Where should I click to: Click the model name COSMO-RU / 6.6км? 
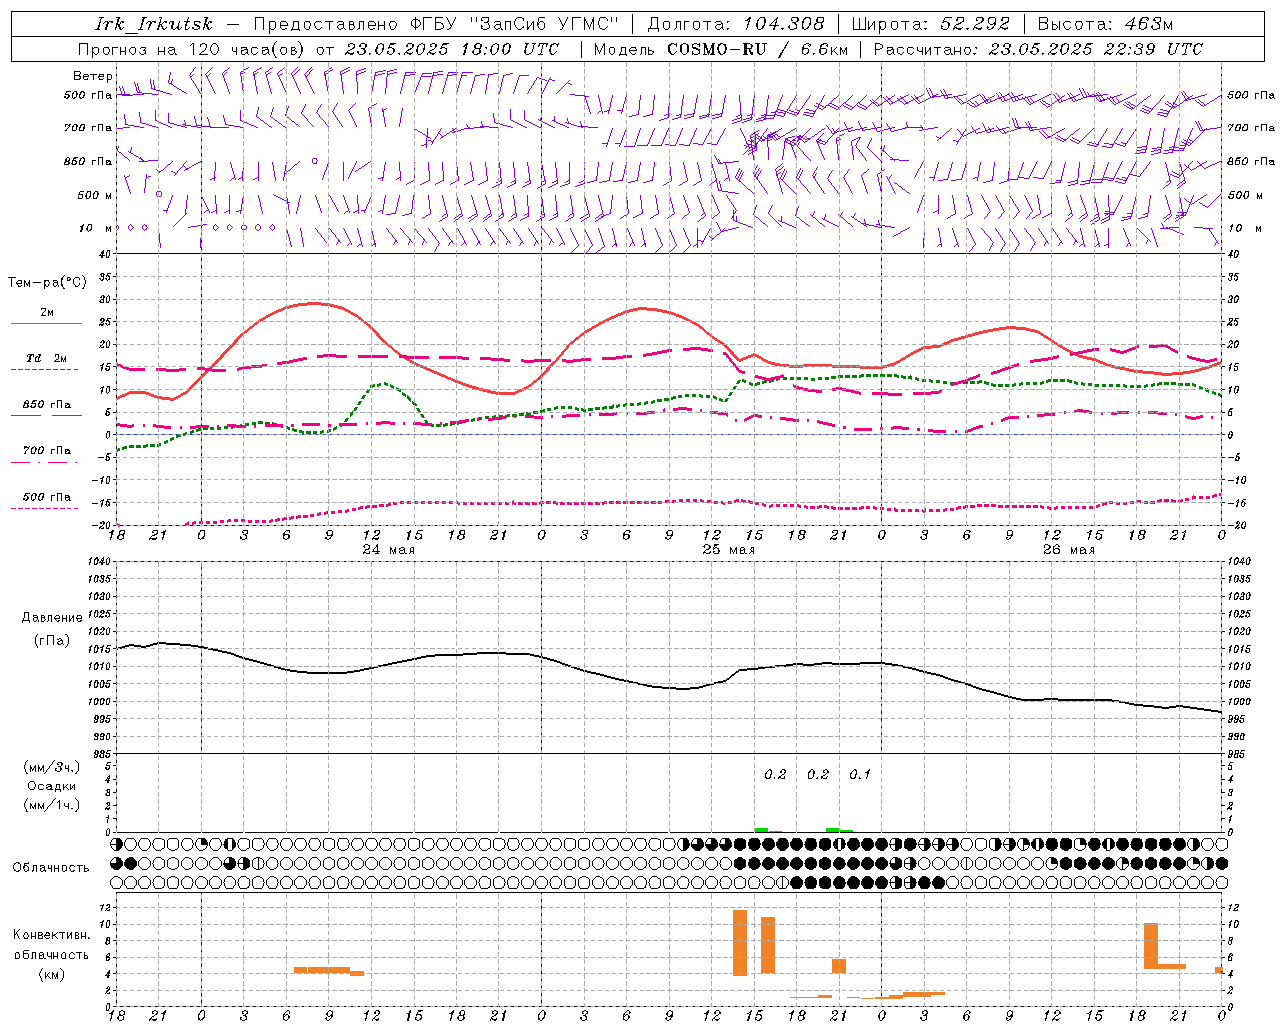pos(757,49)
